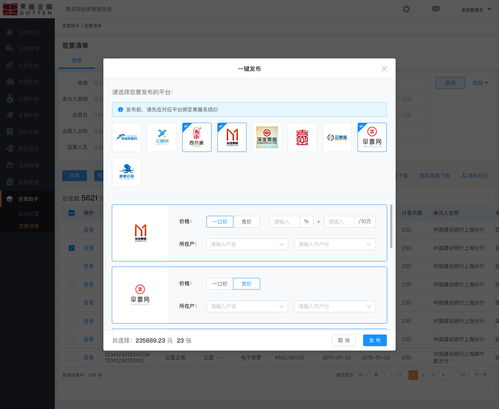This screenshot has width=499, height=409.
Task: Click the home icon in the sidebar
Action: coord(10,32)
